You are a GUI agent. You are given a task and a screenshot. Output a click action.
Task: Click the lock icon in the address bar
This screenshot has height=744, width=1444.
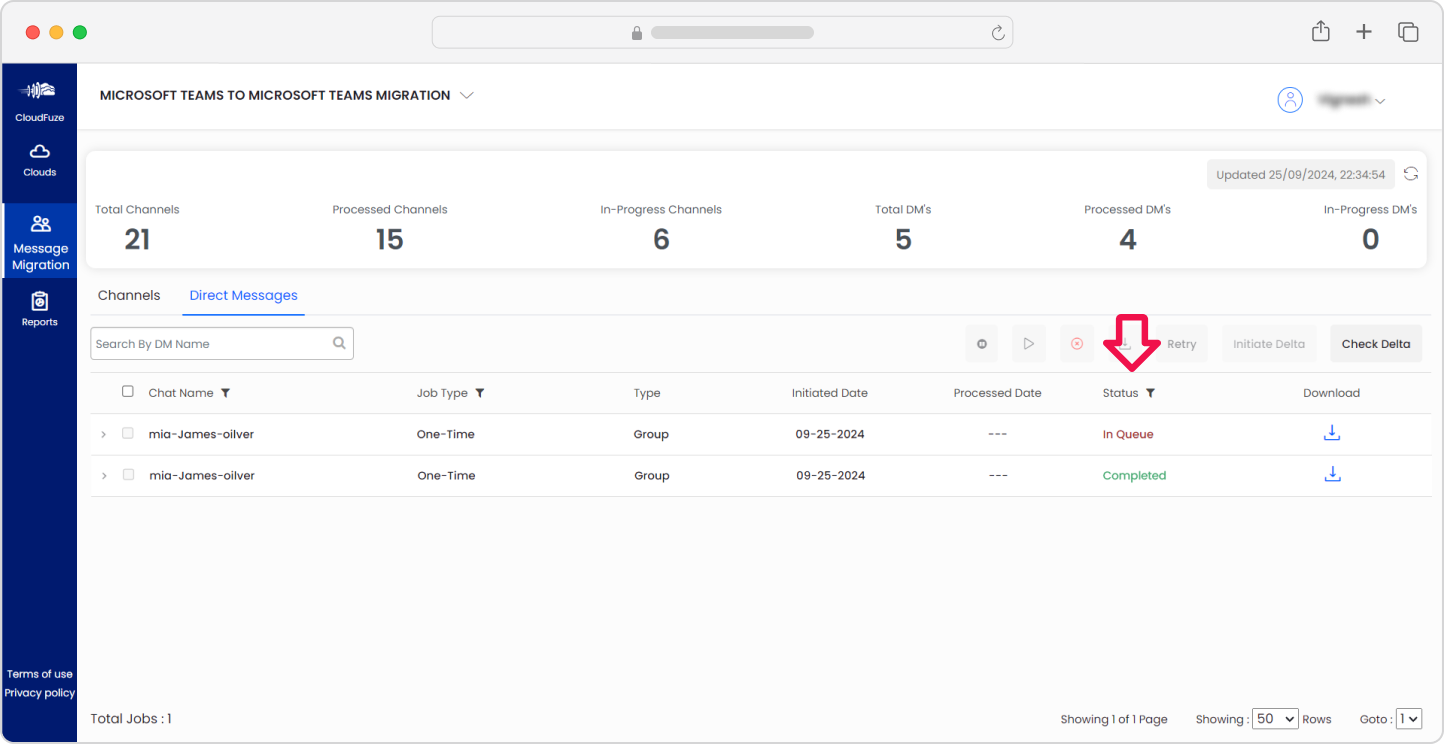(x=636, y=33)
